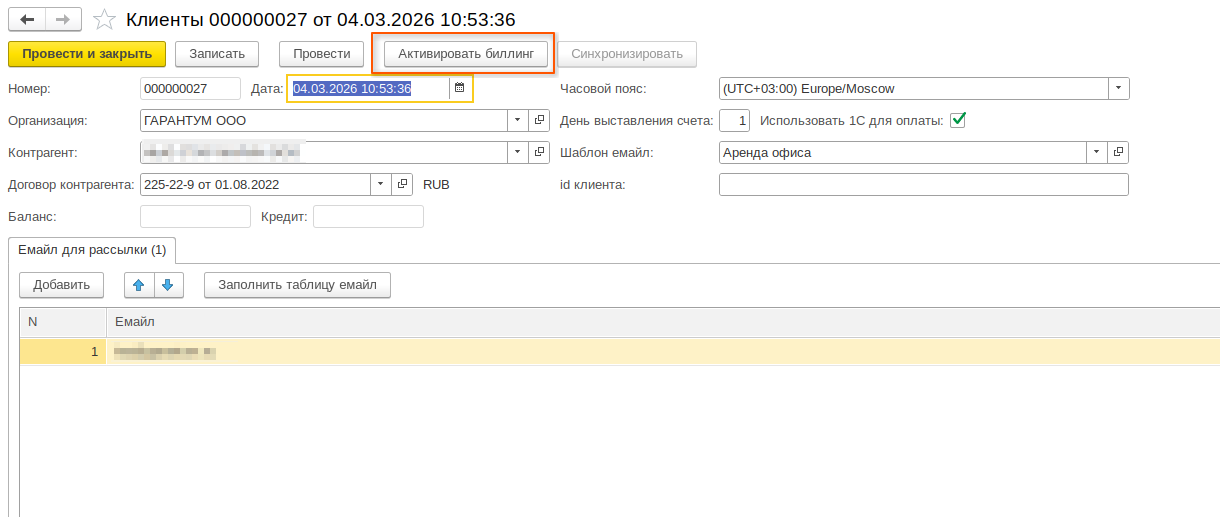Expand the Часовой пояс dropdown
The height and width of the screenshot is (517, 1220).
click(x=1118, y=89)
